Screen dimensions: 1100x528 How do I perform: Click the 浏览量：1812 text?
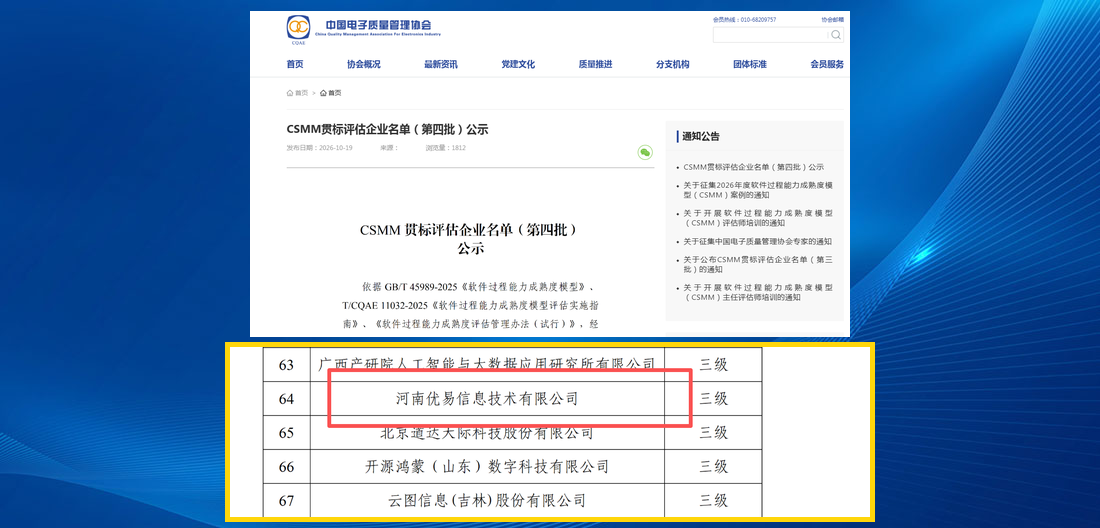[x=445, y=148]
